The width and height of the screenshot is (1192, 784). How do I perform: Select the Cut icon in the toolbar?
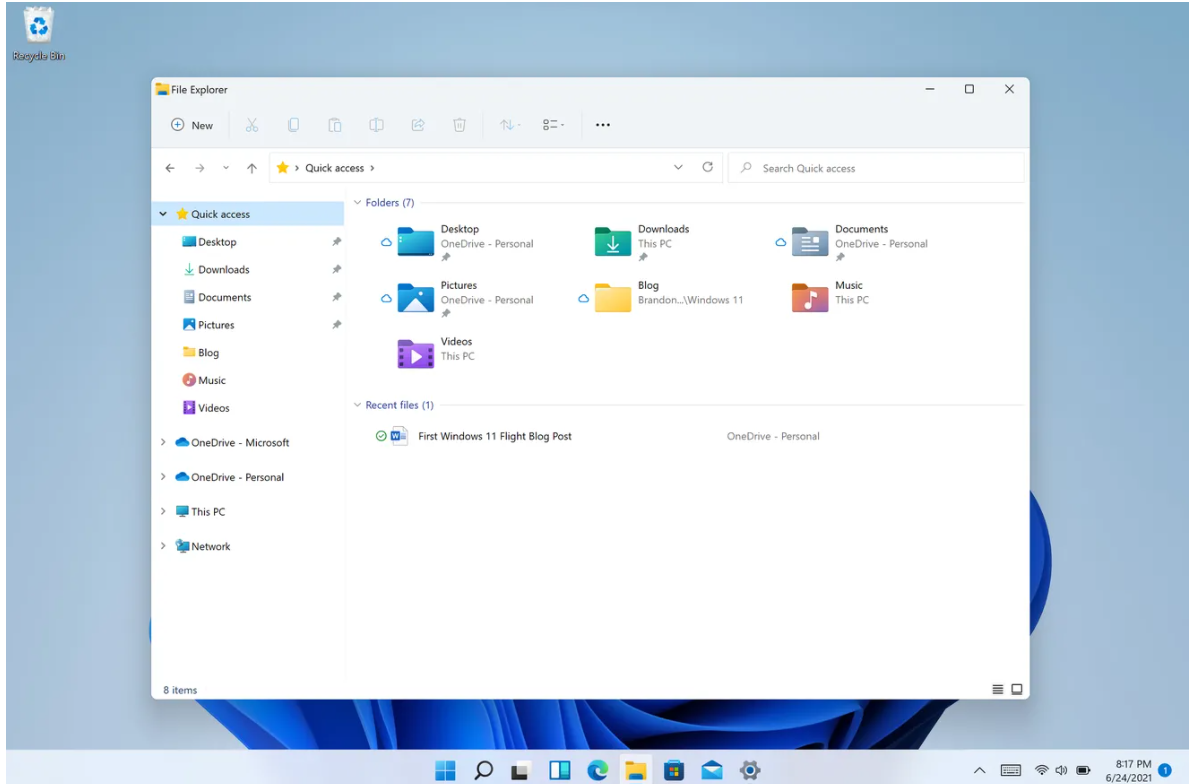pyautogui.click(x=251, y=124)
